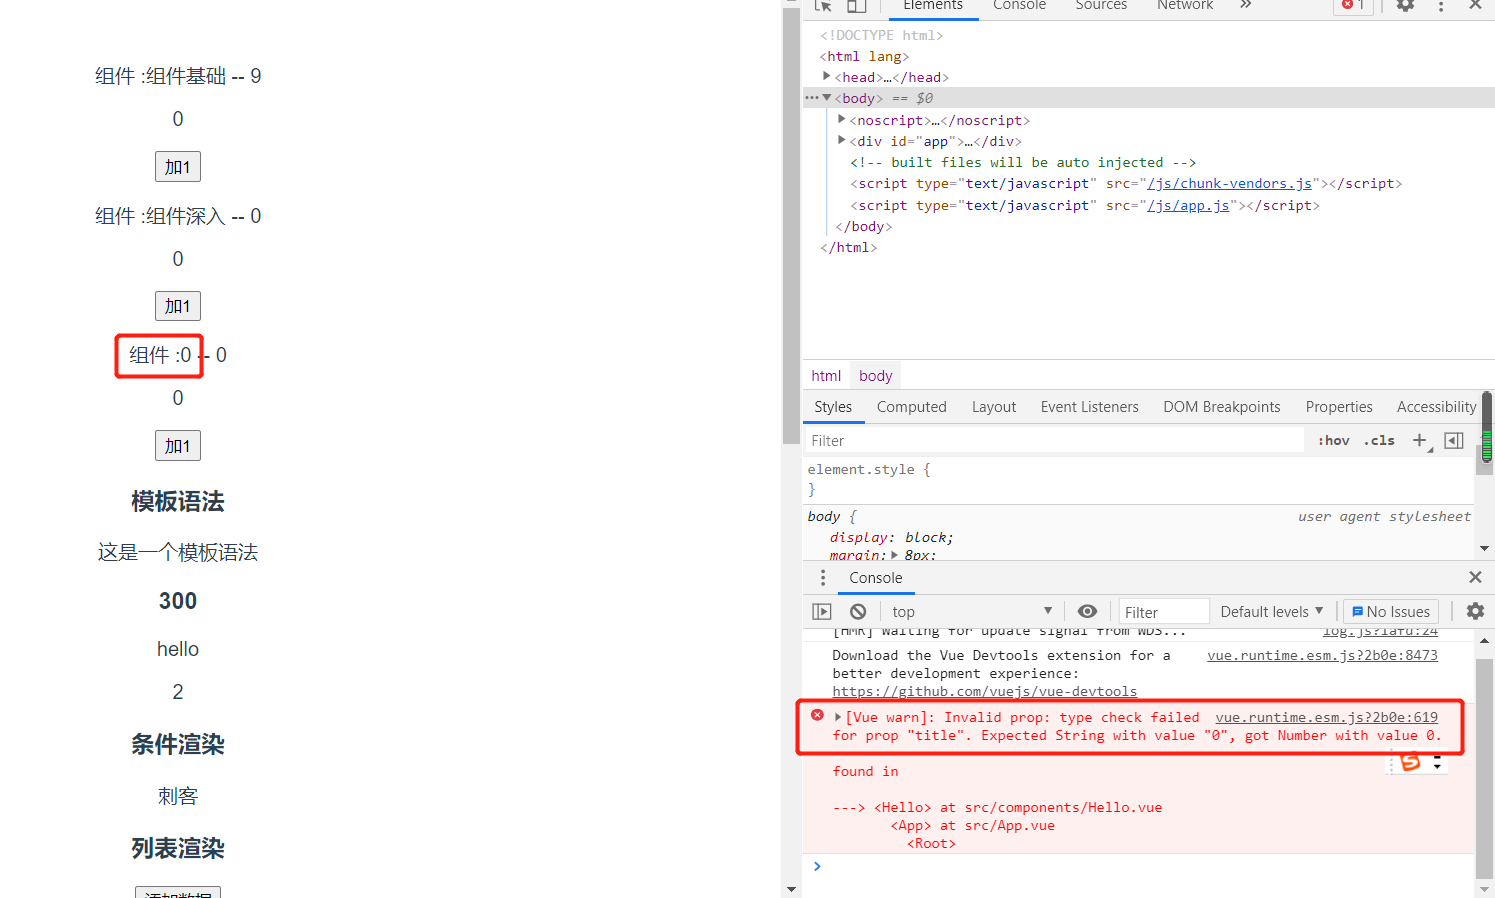The height and width of the screenshot is (898, 1495).
Task: Add a new style rule plus icon
Action: (x=1420, y=440)
